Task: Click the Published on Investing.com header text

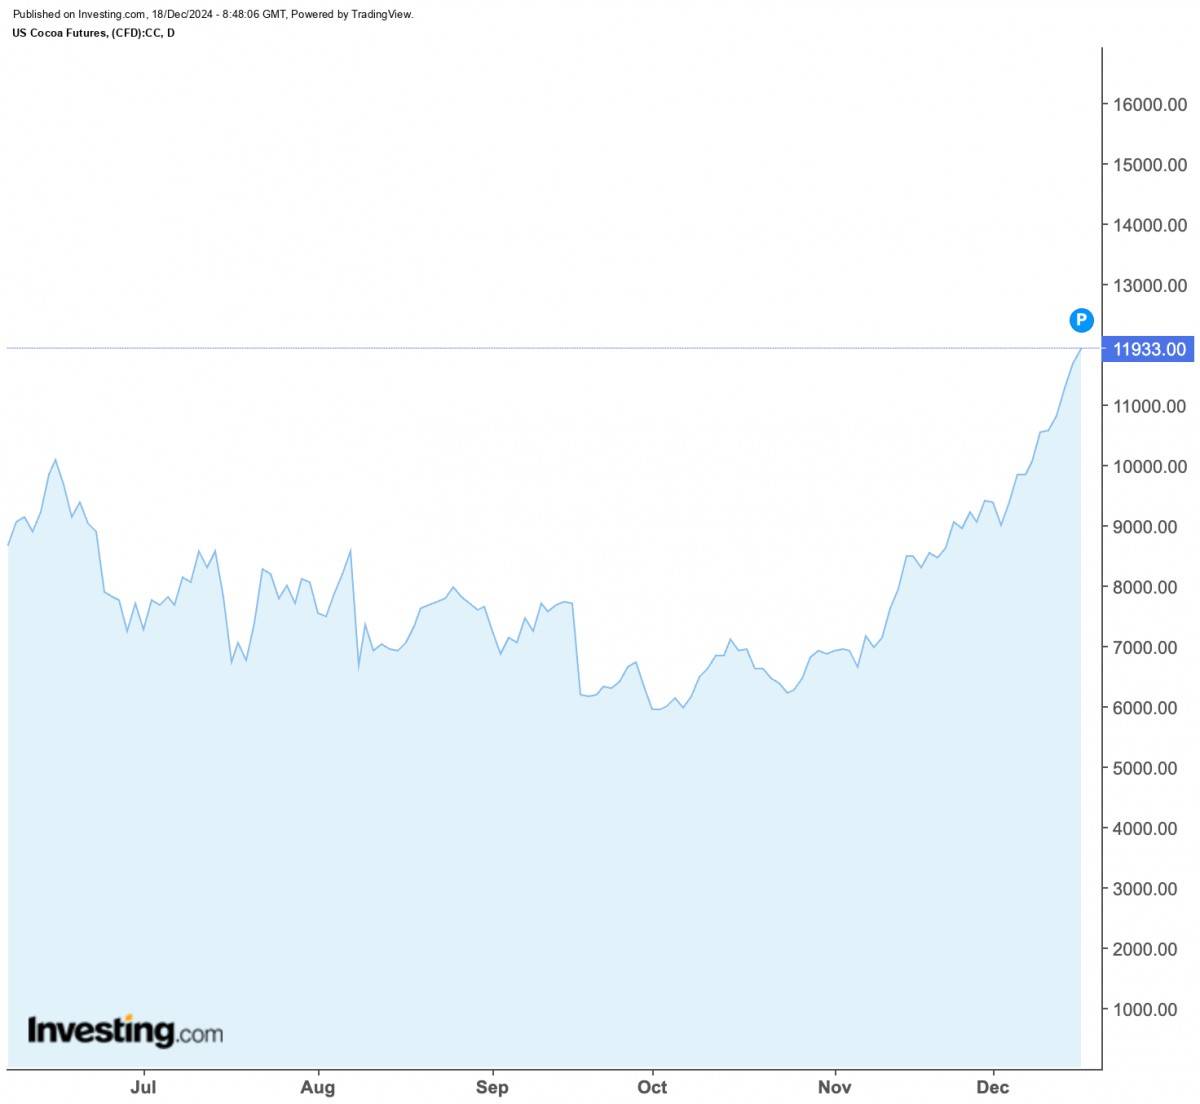Action: click(212, 14)
